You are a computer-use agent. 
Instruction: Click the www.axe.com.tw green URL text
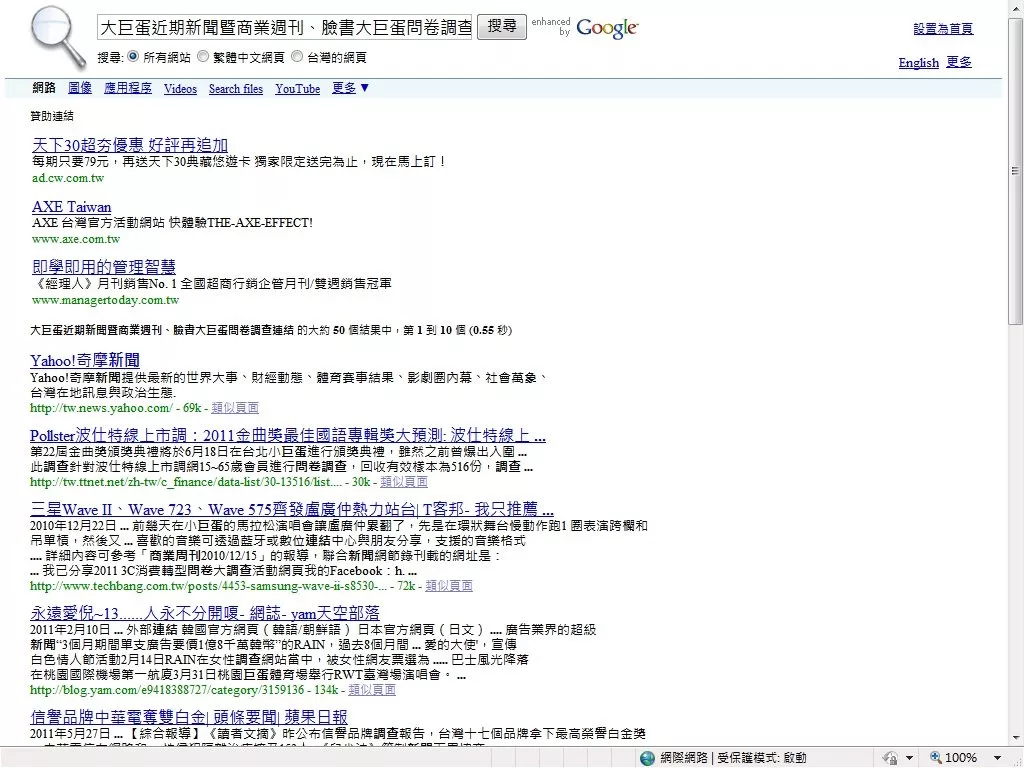pos(76,239)
